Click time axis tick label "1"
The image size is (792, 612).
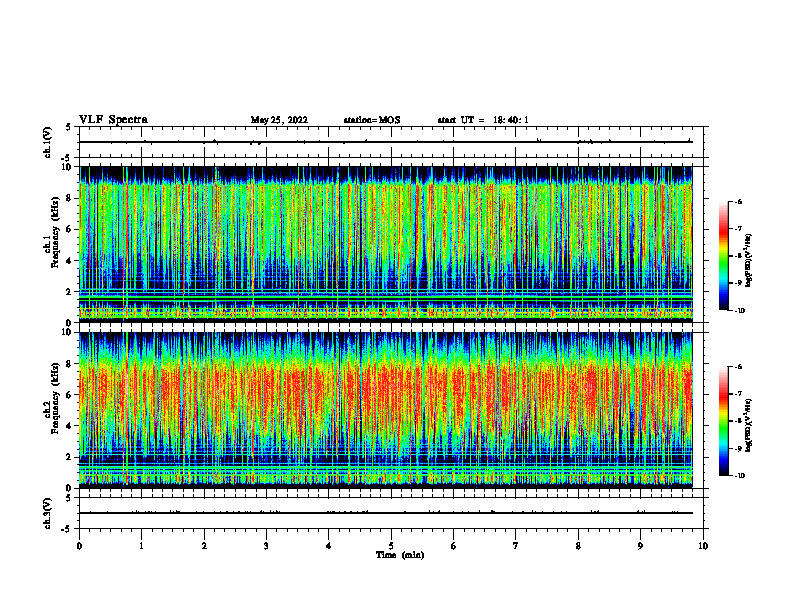pyautogui.click(x=141, y=546)
